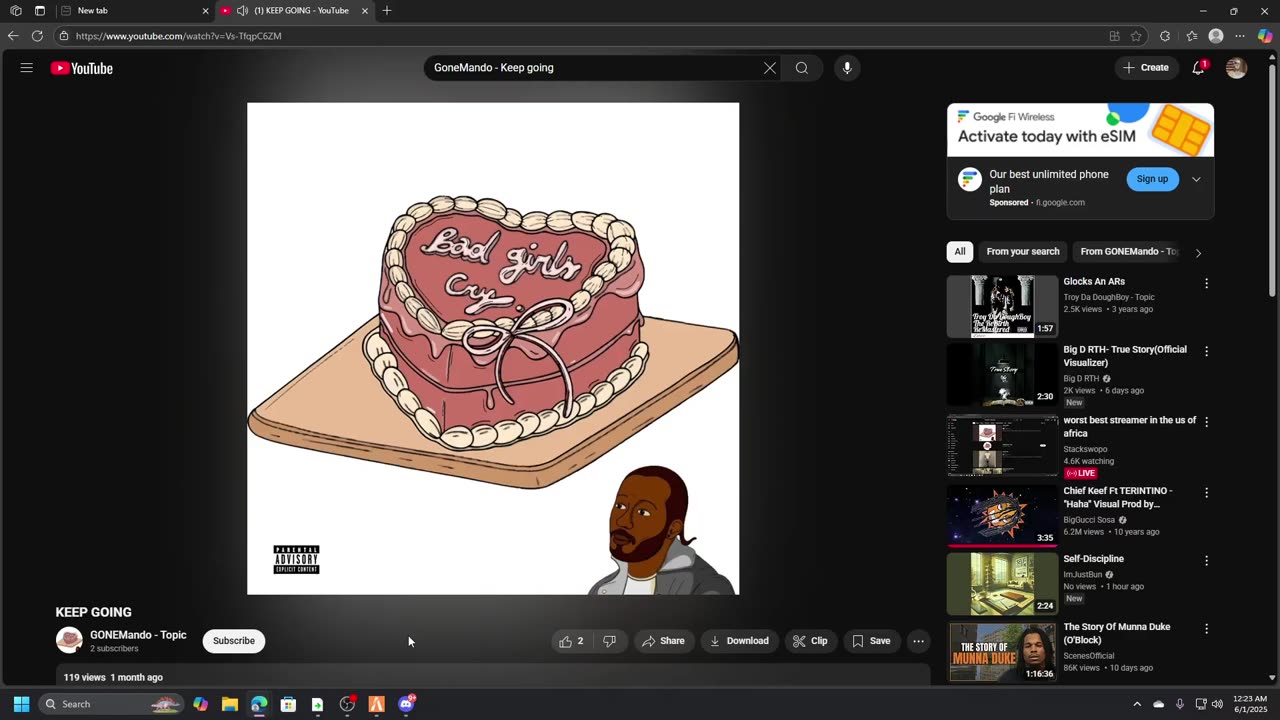This screenshot has width=1280, height=720.
Task: Go to YouTube home via logo
Action: coord(82,68)
